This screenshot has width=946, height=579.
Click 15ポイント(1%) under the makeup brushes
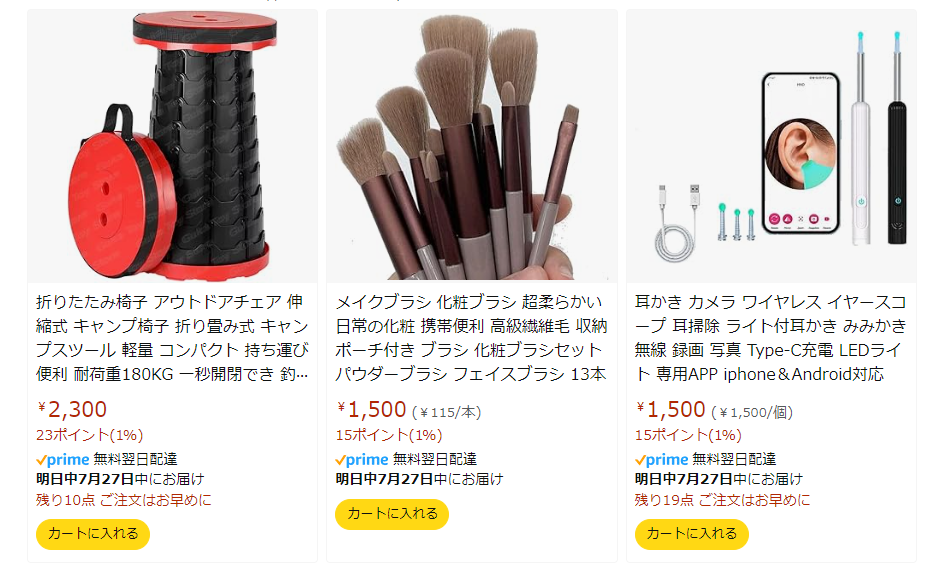pos(389,435)
